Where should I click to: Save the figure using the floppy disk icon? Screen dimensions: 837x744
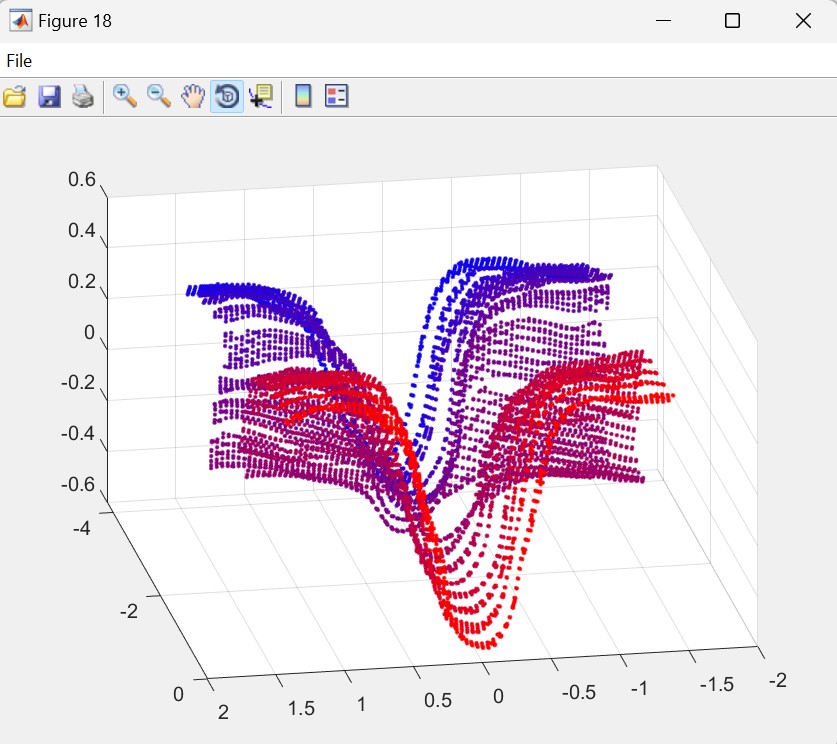(x=49, y=97)
